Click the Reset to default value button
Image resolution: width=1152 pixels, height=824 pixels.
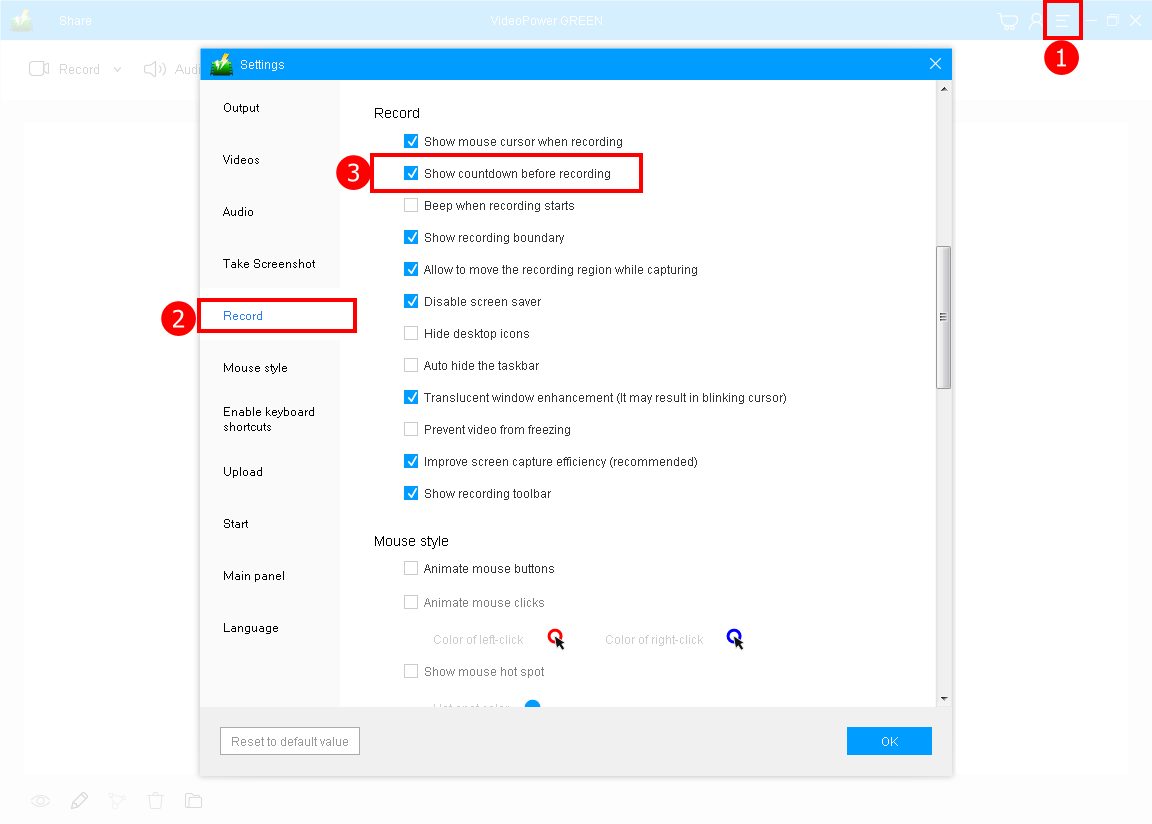click(x=289, y=741)
